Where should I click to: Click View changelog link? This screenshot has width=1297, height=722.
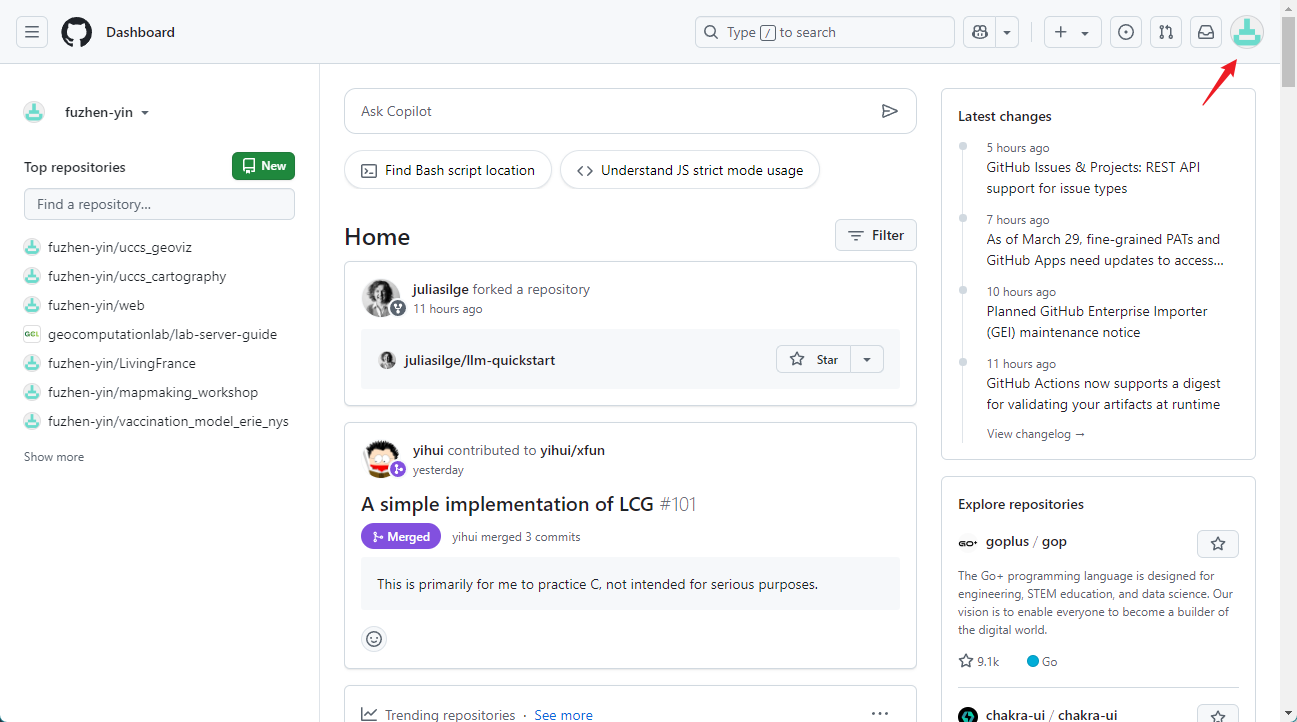point(1036,434)
